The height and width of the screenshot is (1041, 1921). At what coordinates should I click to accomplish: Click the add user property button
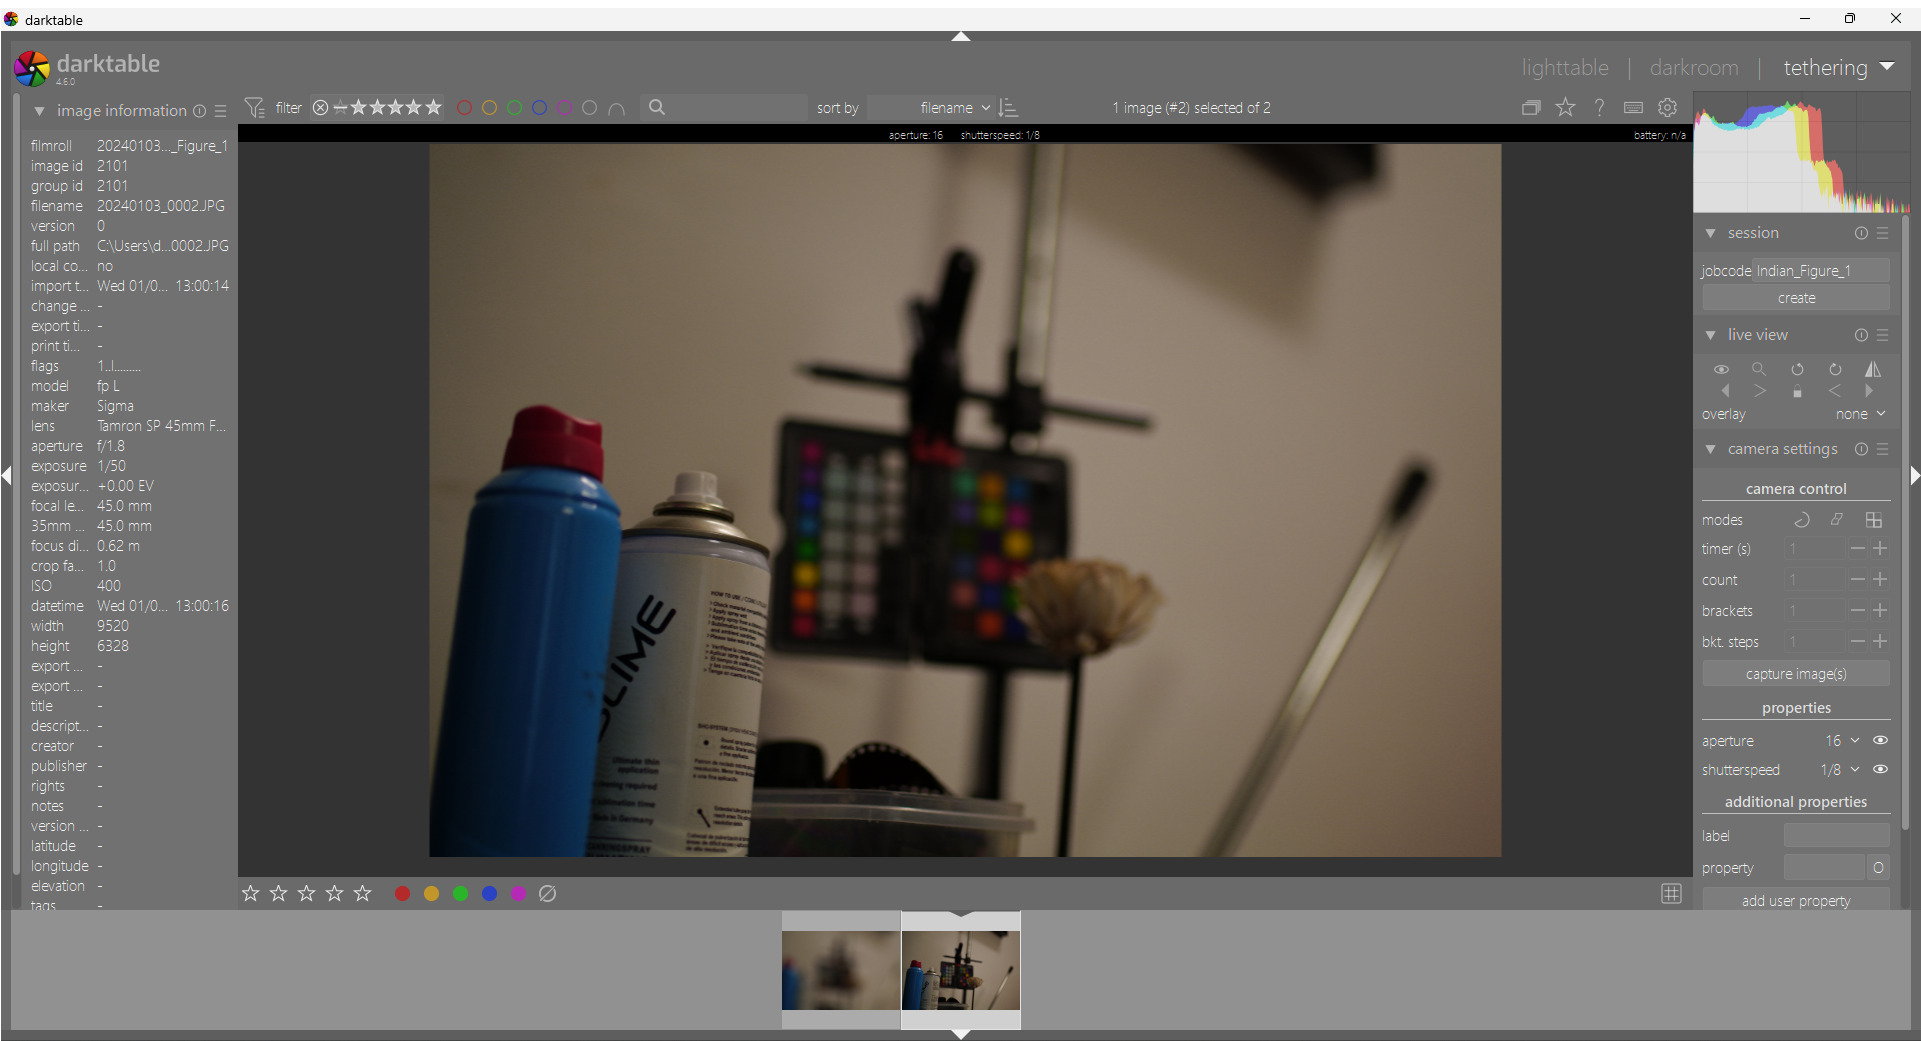pyautogui.click(x=1796, y=901)
